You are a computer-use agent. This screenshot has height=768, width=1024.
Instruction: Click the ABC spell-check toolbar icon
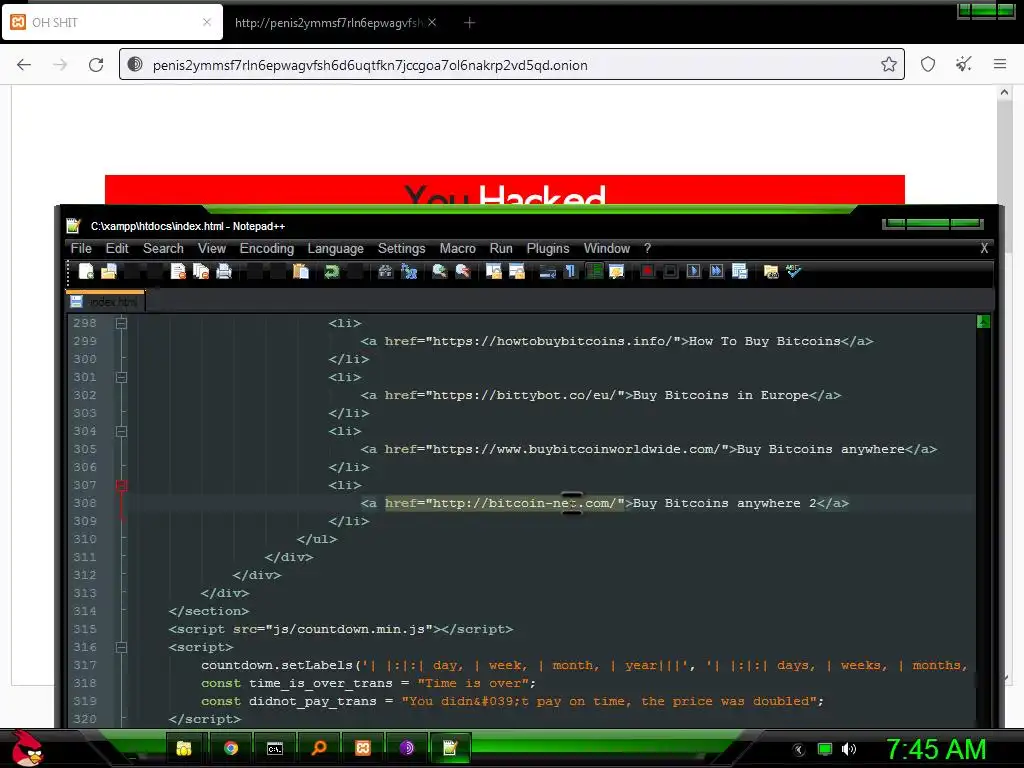point(793,271)
